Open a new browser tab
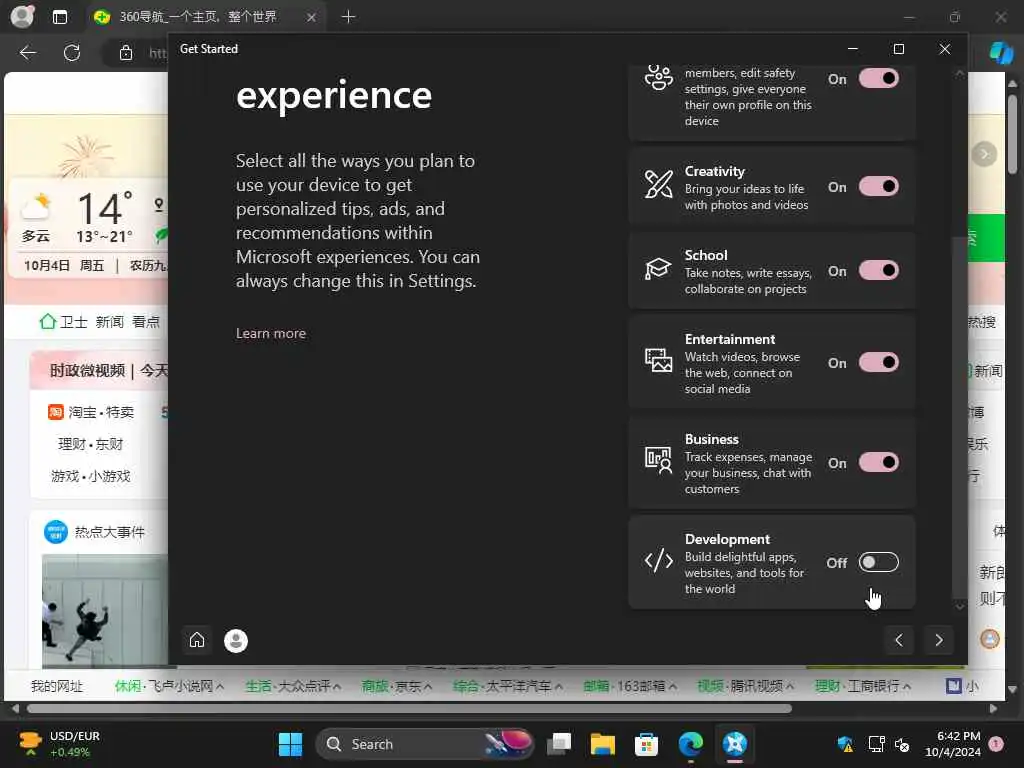1024x768 pixels. tap(348, 17)
